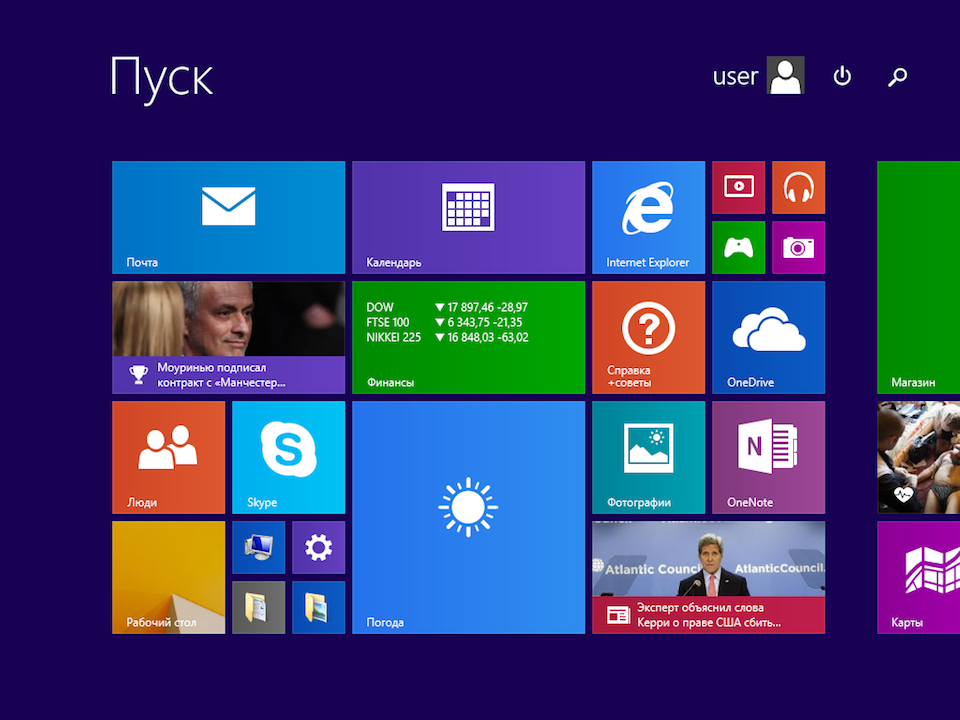Click the power button icon

(842, 76)
